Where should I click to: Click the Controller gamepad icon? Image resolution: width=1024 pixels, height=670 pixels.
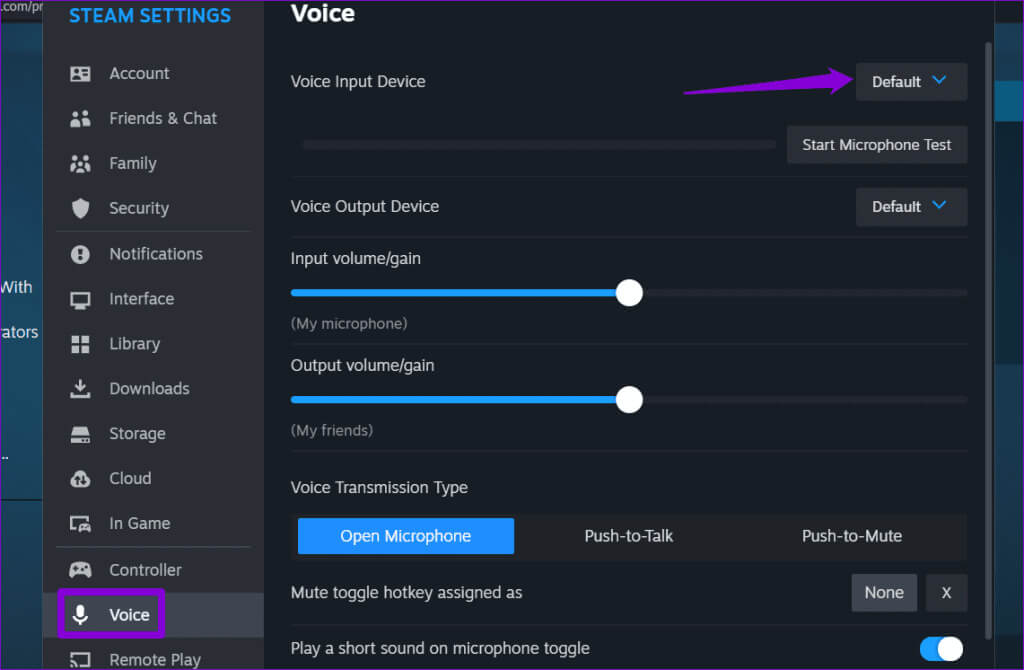coord(81,570)
